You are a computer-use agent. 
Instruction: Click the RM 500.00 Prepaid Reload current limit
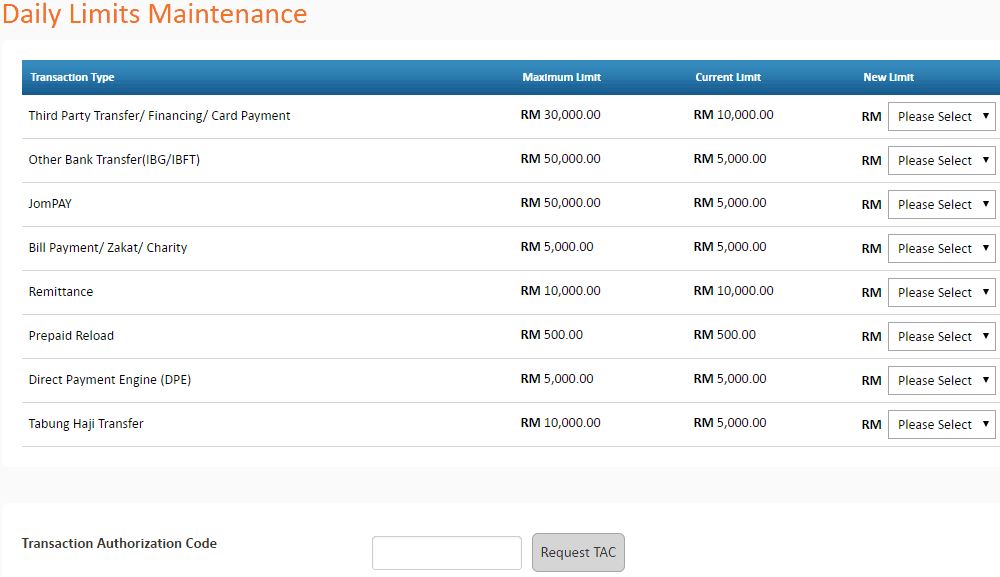(724, 335)
